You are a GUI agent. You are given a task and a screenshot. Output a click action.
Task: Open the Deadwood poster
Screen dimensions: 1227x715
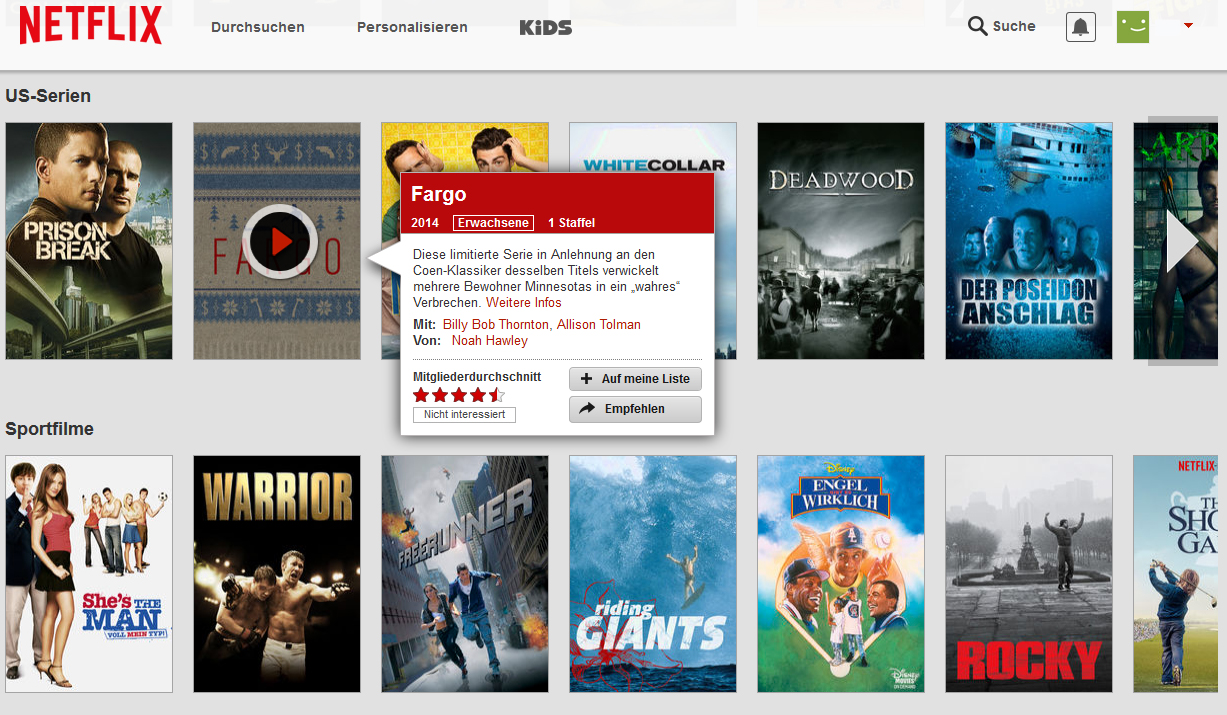click(841, 241)
